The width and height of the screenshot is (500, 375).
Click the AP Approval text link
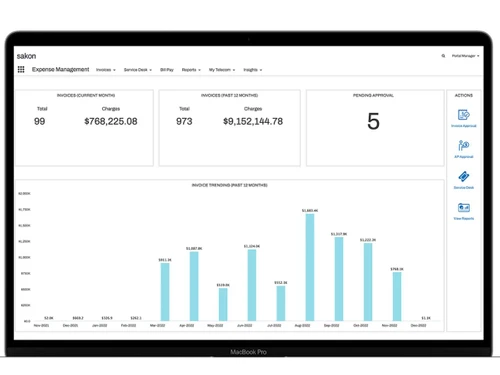pyautogui.click(x=464, y=157)
